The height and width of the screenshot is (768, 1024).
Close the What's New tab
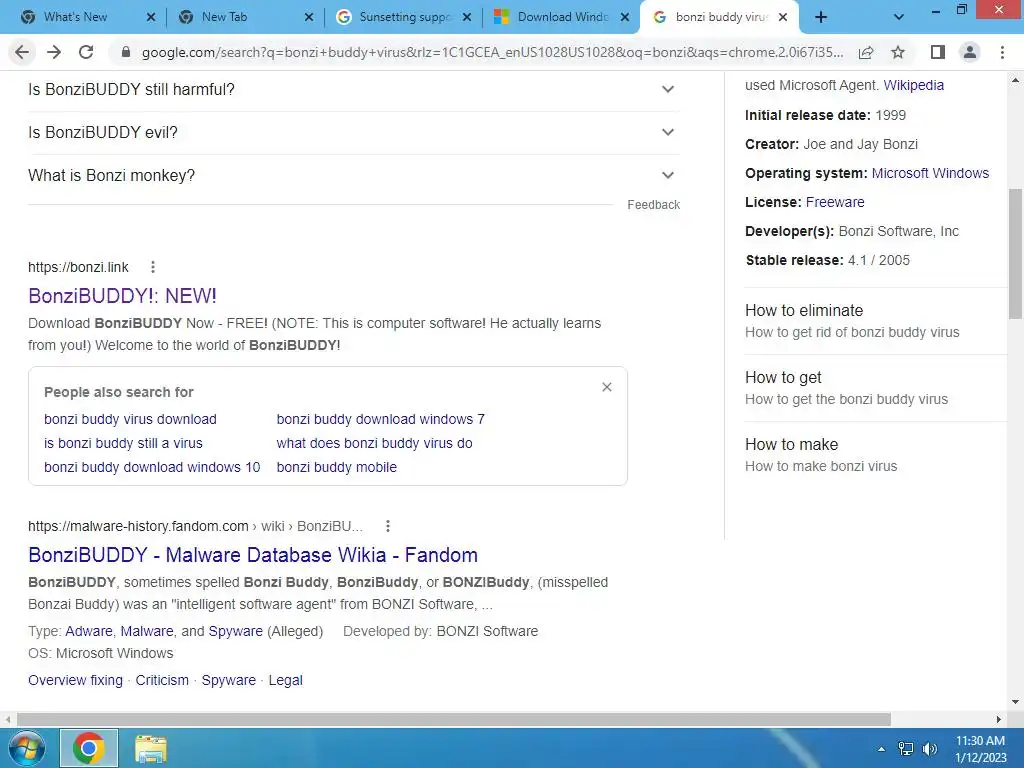(x=151, y=18)
